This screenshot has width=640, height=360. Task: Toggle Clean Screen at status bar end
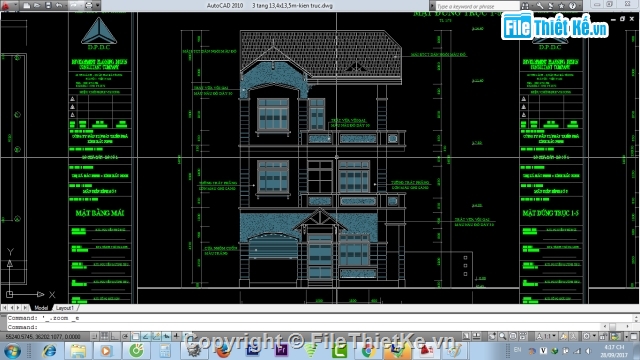pos(634,336)
